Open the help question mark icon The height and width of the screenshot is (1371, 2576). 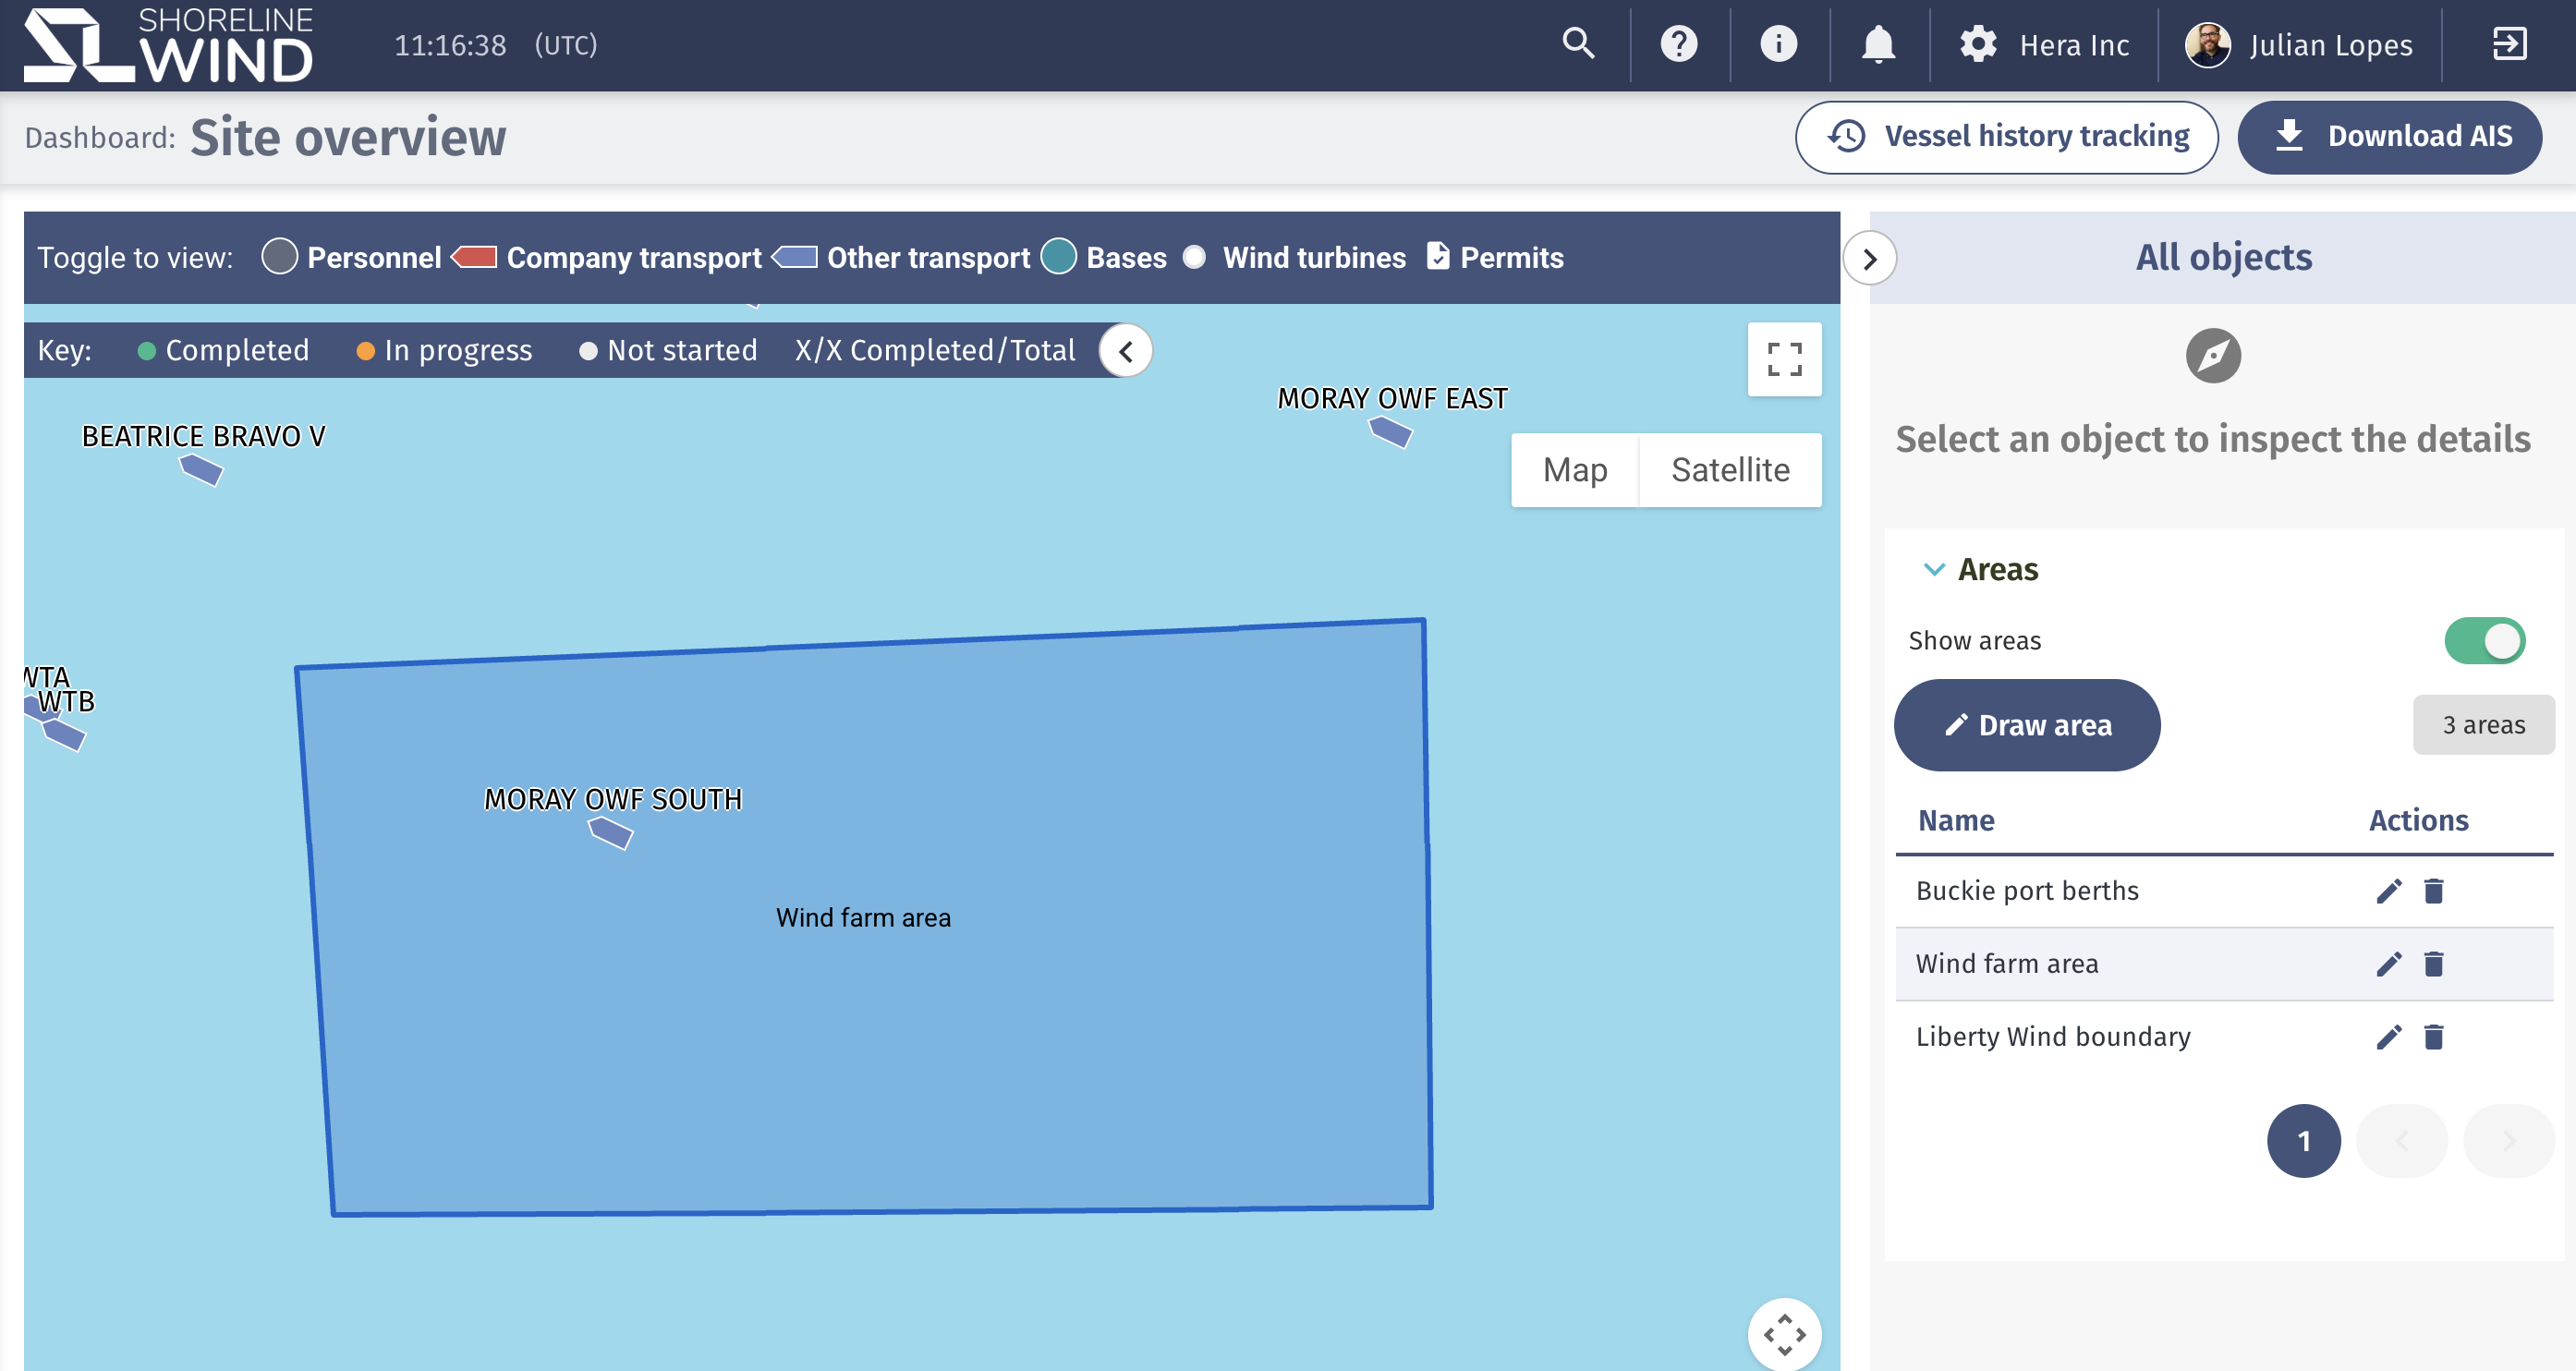(1678, 44)
